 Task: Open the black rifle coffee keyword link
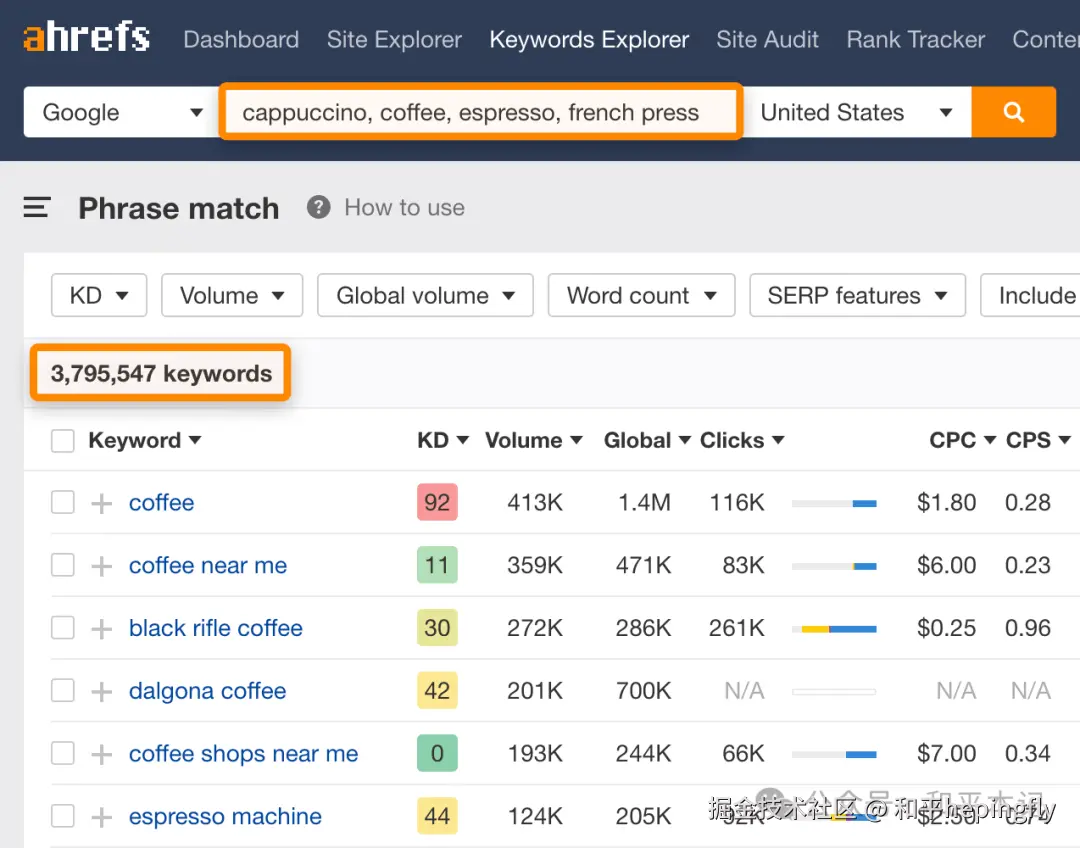click(x=216, y=628)
